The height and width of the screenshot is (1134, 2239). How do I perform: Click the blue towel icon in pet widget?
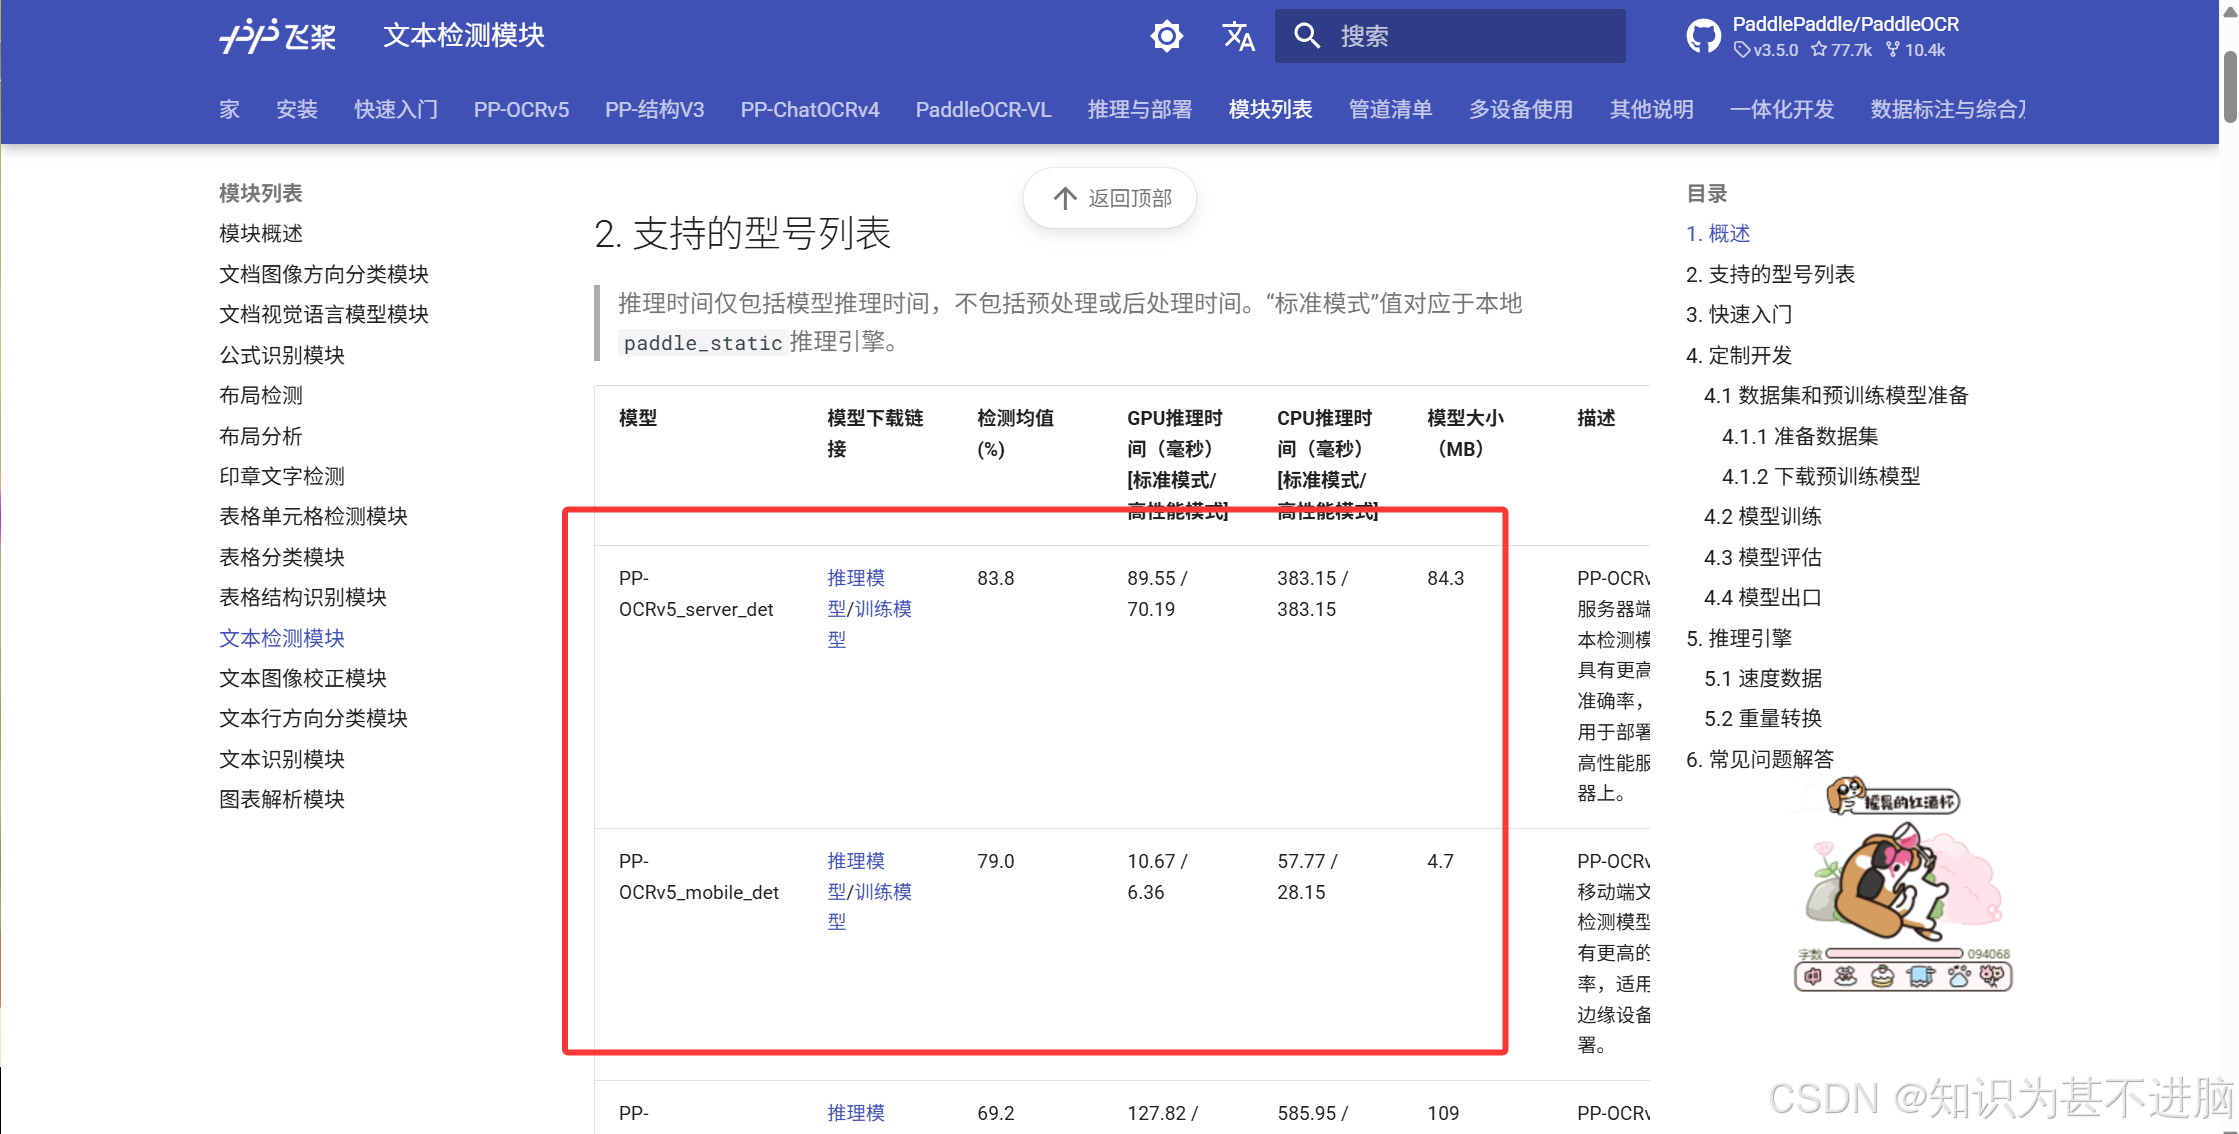[1920, 977]
